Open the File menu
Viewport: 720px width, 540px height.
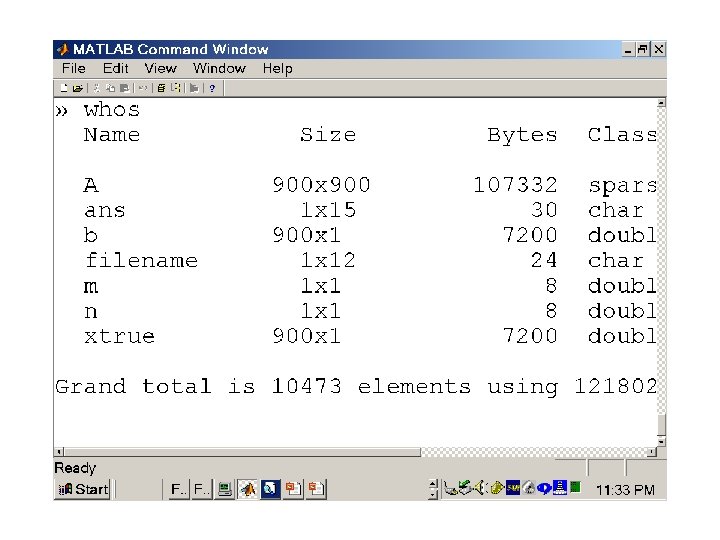(73, 68)
